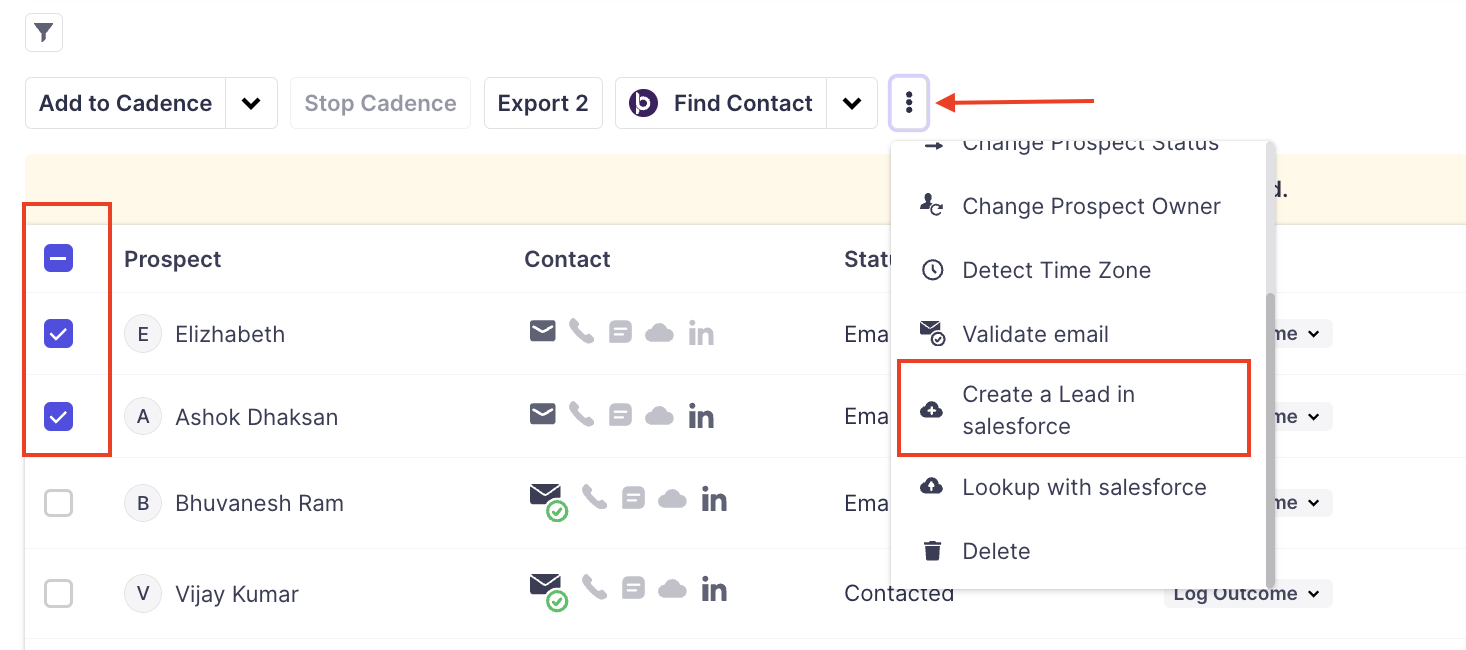The height and width of the screenshot is (650, 1466).
Task: Click Vijay Kumar's validated email icon
Action: coord(546,590)
